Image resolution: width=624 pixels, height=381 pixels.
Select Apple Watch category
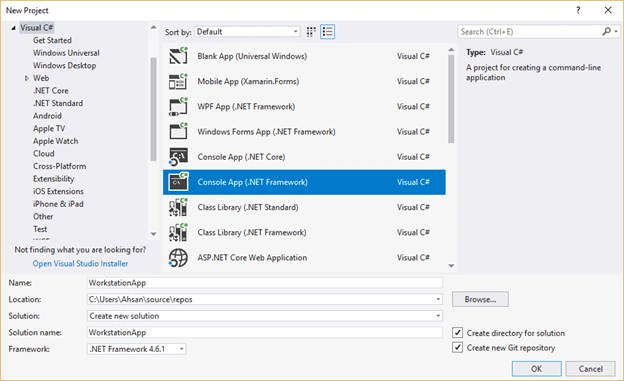click(55, 141)
